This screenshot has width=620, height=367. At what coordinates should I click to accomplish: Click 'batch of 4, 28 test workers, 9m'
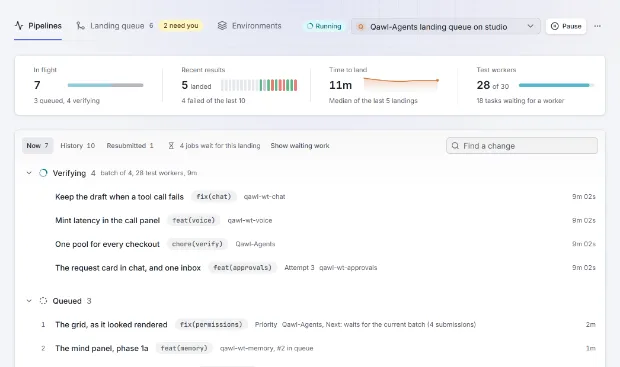click(149, 173)
